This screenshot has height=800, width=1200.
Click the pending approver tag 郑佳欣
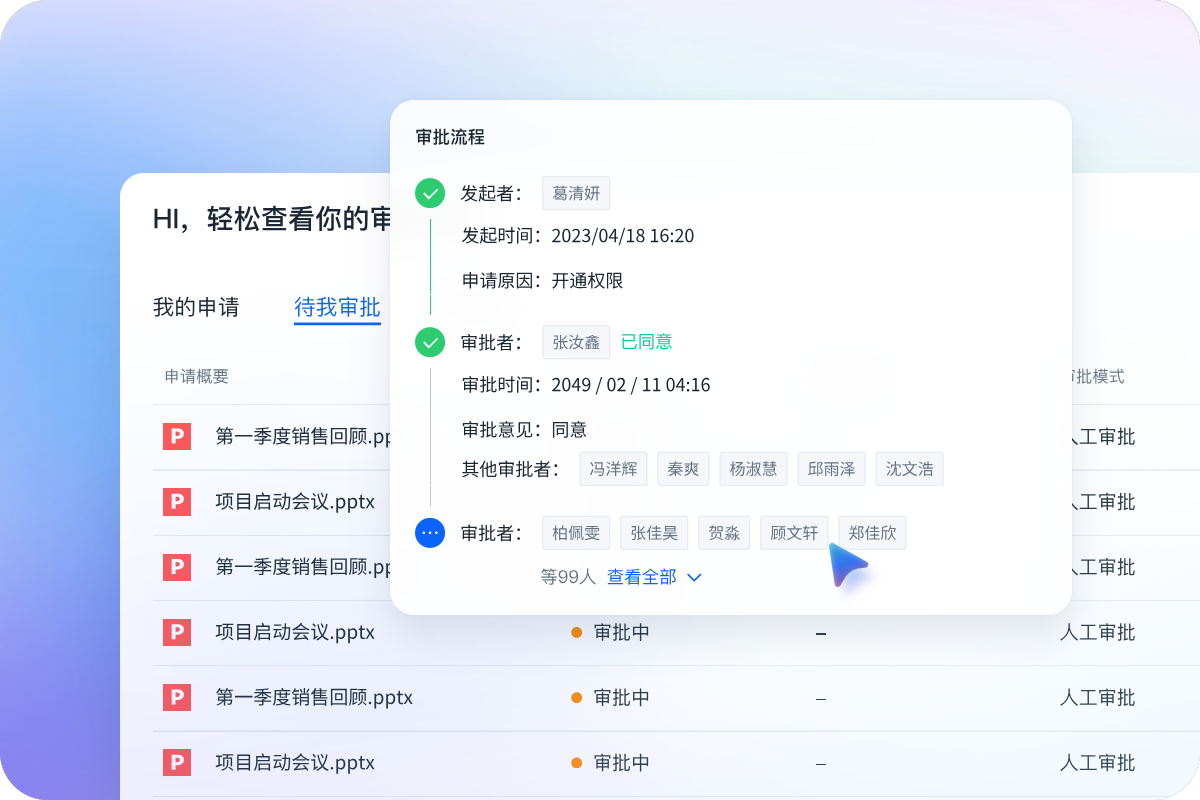tap(872, 533)
